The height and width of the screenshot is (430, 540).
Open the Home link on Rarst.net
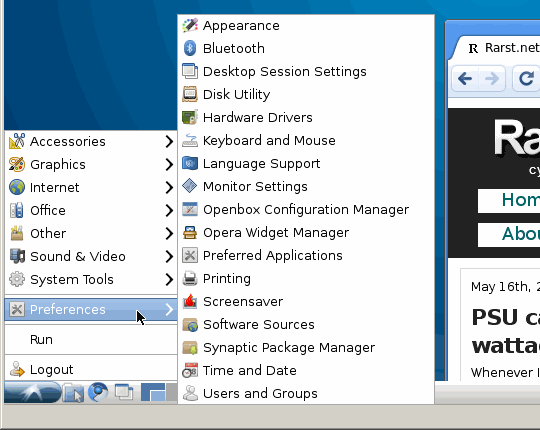(509, 200)
